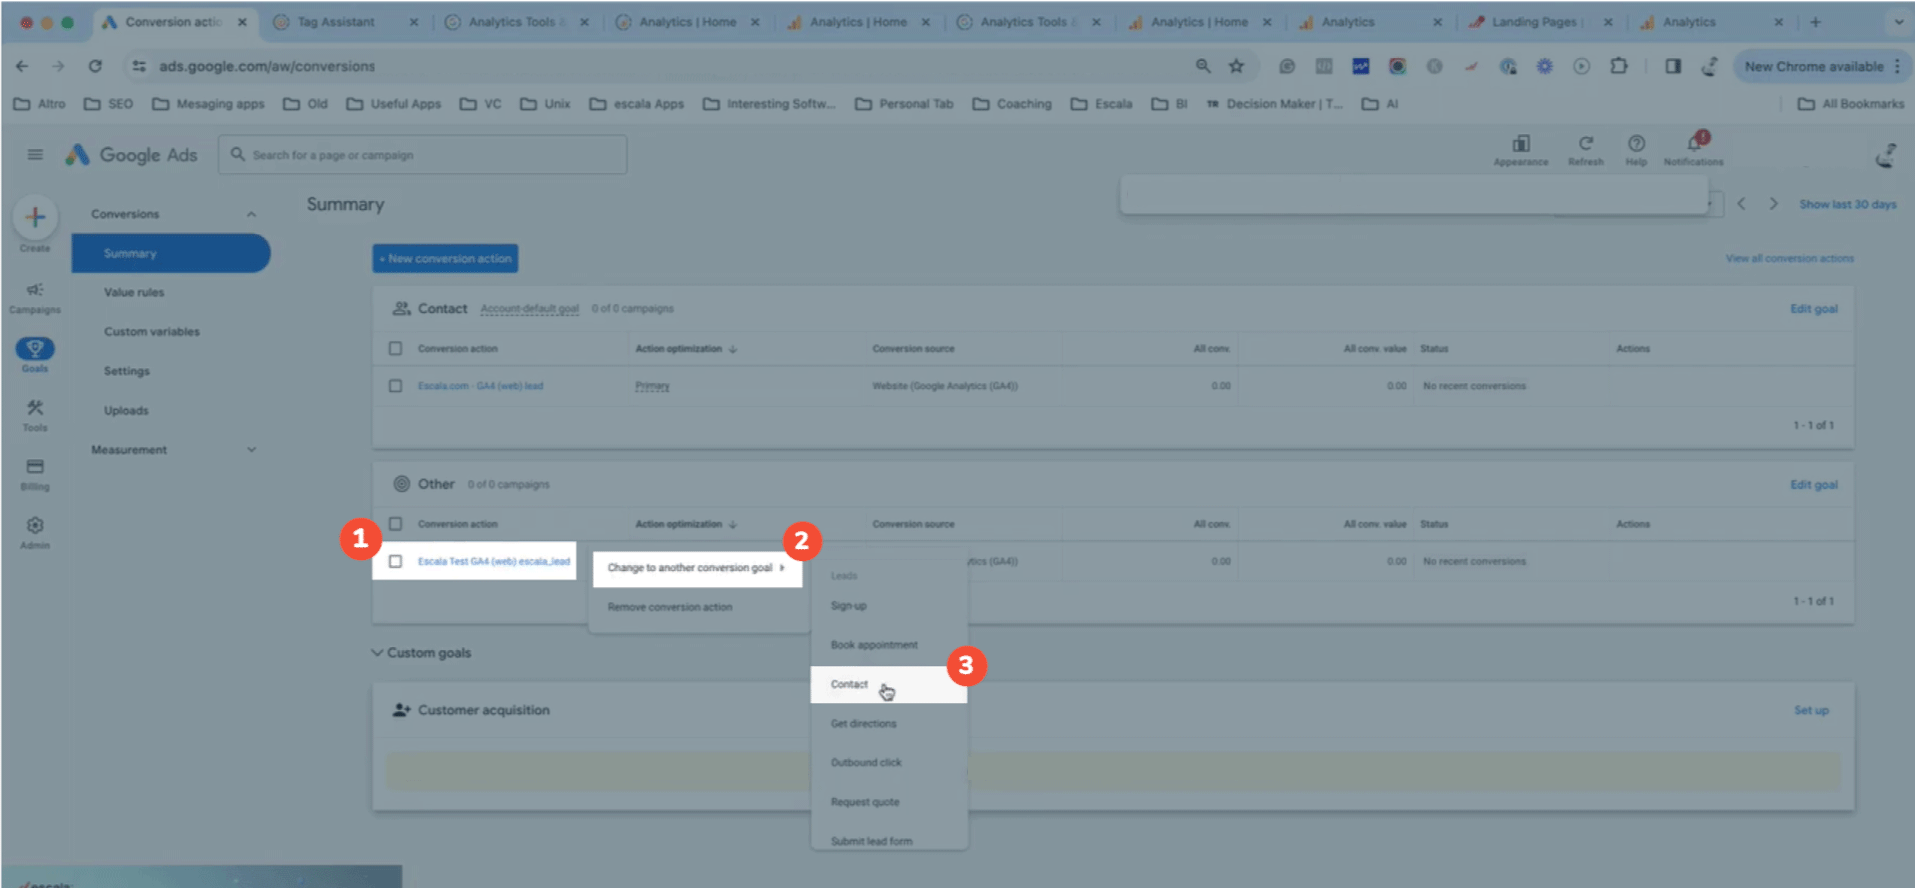
Task: Click Edit goal for Other
Action: (1814, 485)
